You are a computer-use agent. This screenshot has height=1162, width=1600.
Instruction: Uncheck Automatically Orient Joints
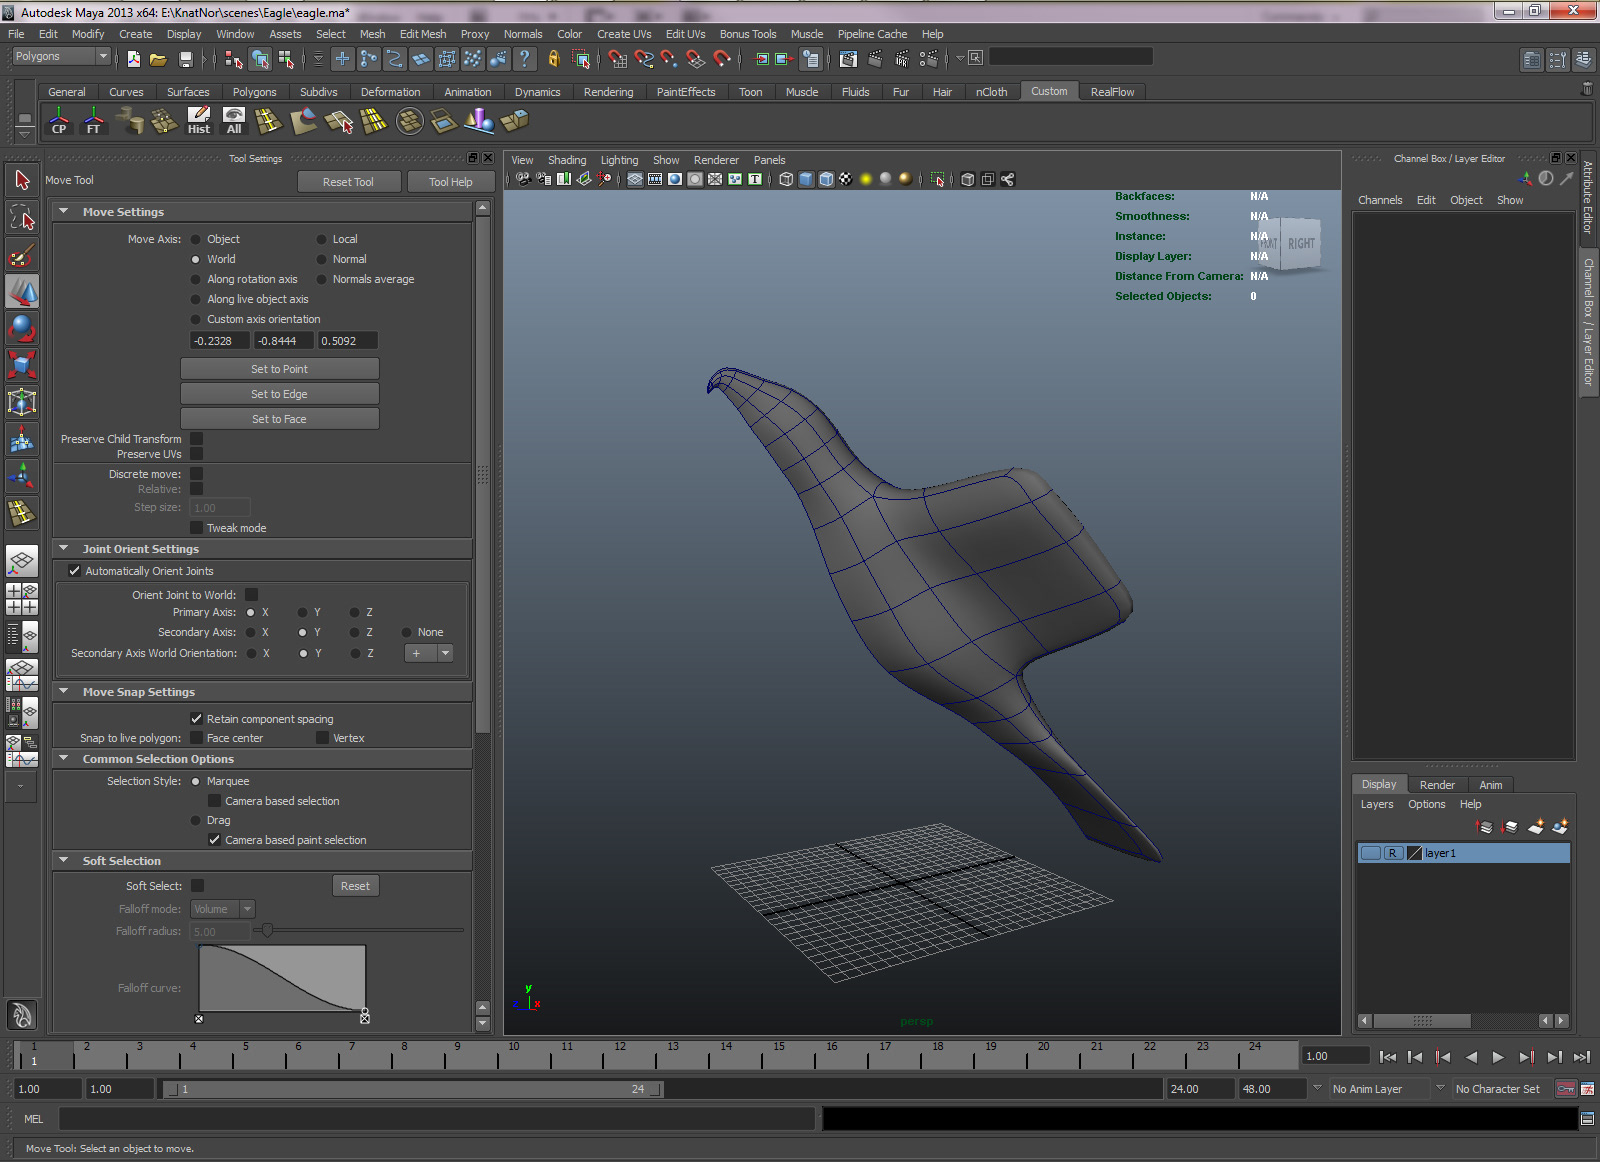74,571
